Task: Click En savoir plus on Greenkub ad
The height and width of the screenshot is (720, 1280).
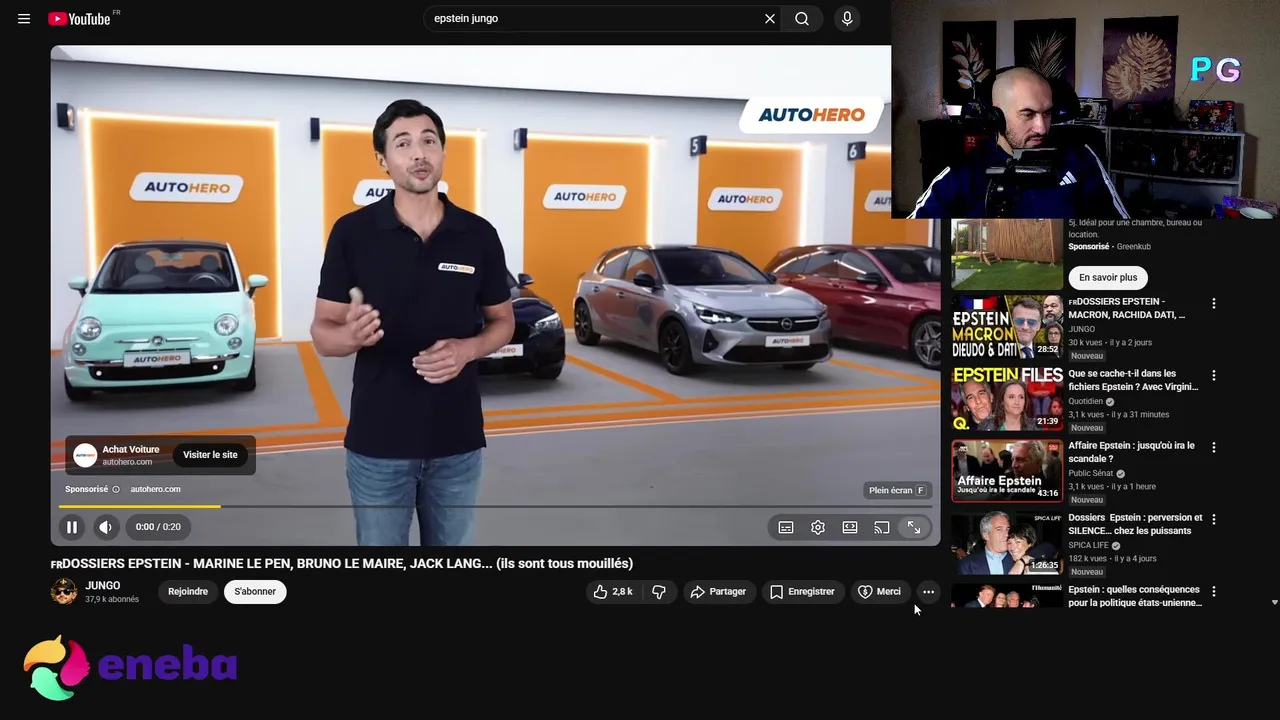Action: 1108,277
